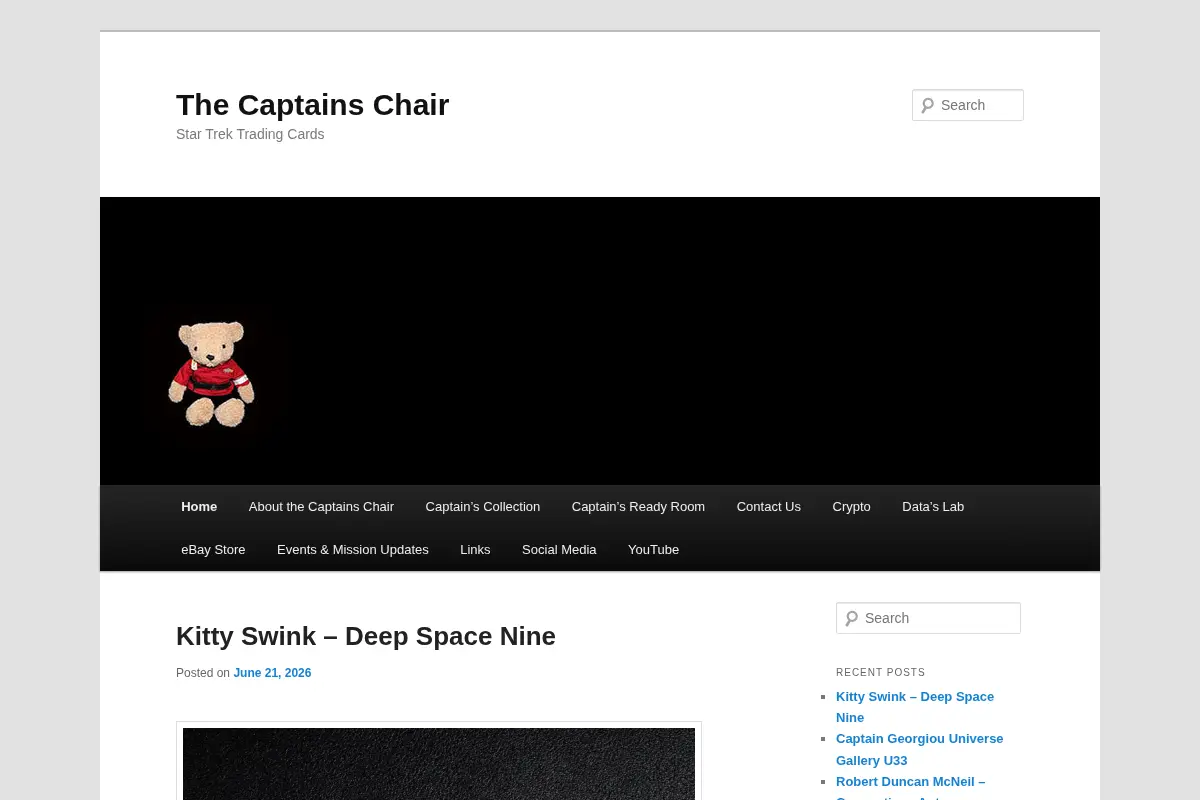1200x800 pixels.
Task: Open the YouTube menu item
Action: click(x=653, y=550)
